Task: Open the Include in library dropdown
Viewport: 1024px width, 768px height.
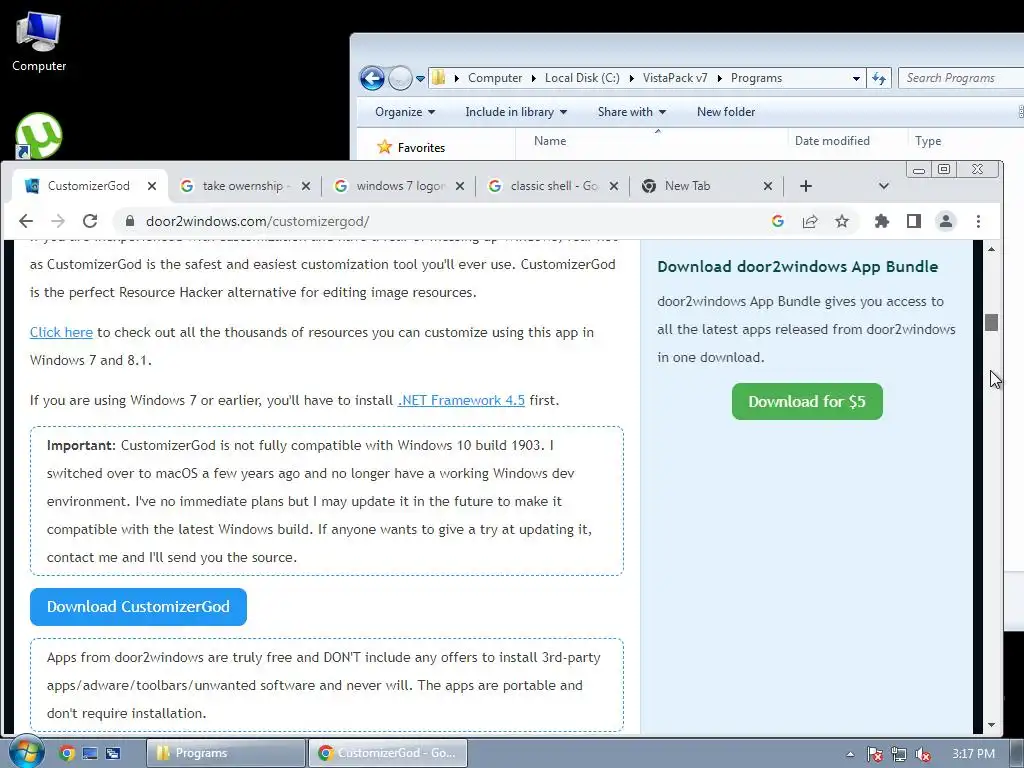Action: (x=516, y=112)
